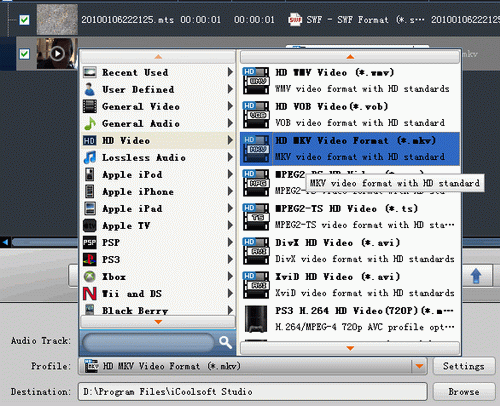Click the 20100106222125.mts file name
The width and height of the screenshot is (500, 406).
[127, 20]
